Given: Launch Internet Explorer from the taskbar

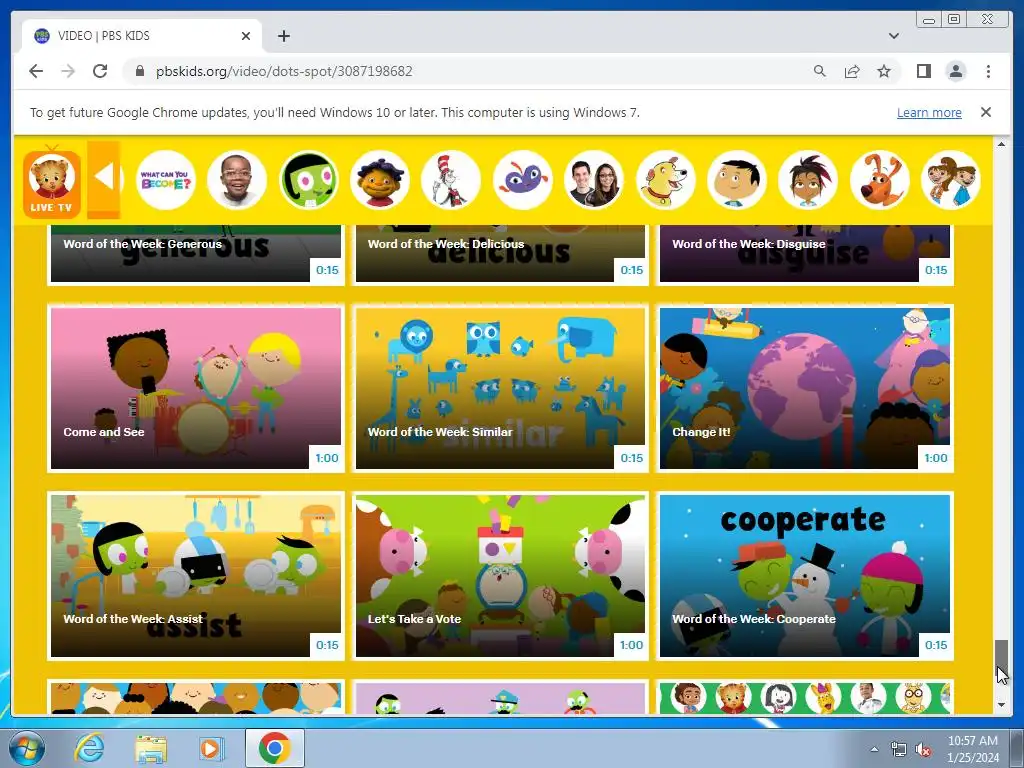Looking at the screenshot, I should pyautogui.click(x=89, y=748).
